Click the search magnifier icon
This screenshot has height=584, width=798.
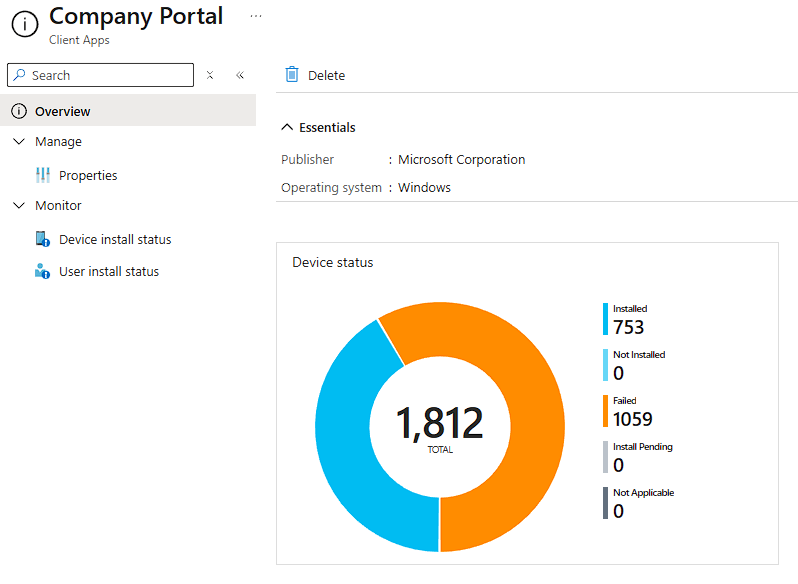coord(19,75)
